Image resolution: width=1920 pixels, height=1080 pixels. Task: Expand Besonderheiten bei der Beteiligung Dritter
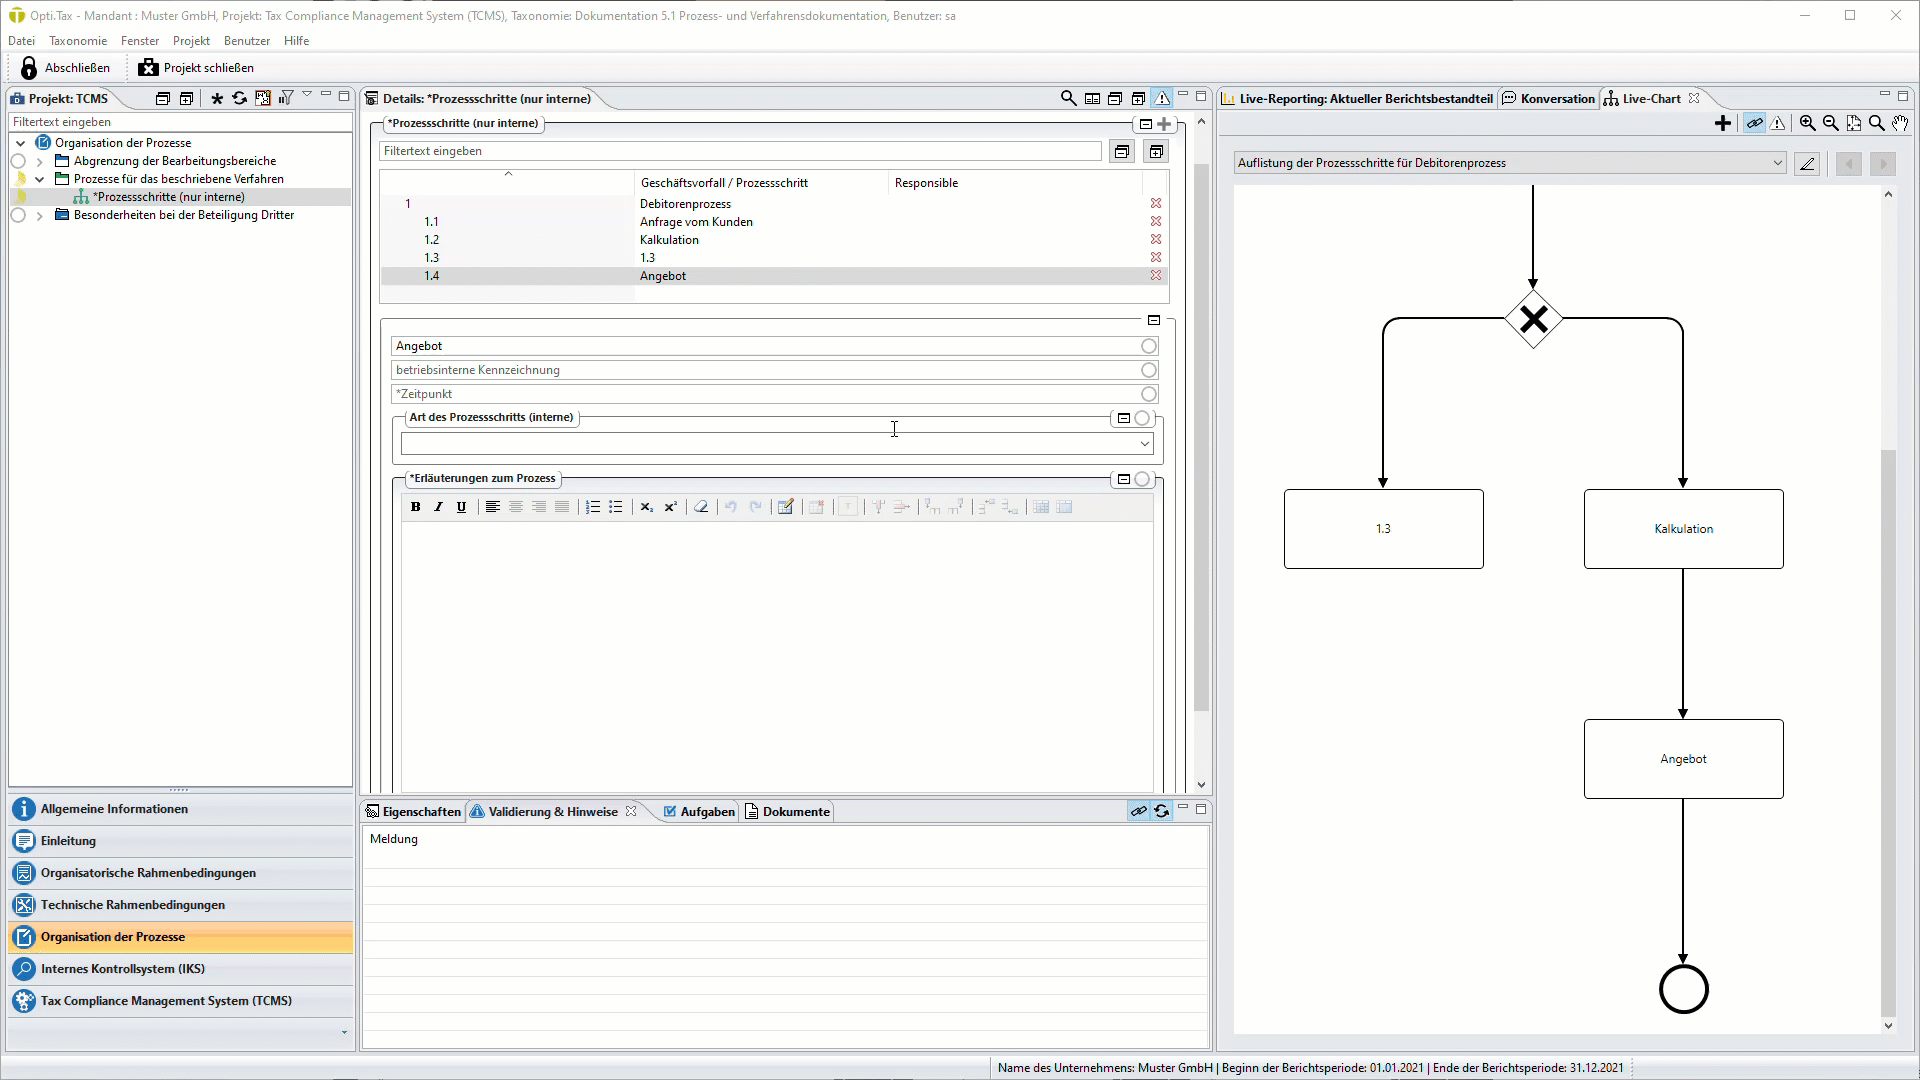tap(40, 215)
